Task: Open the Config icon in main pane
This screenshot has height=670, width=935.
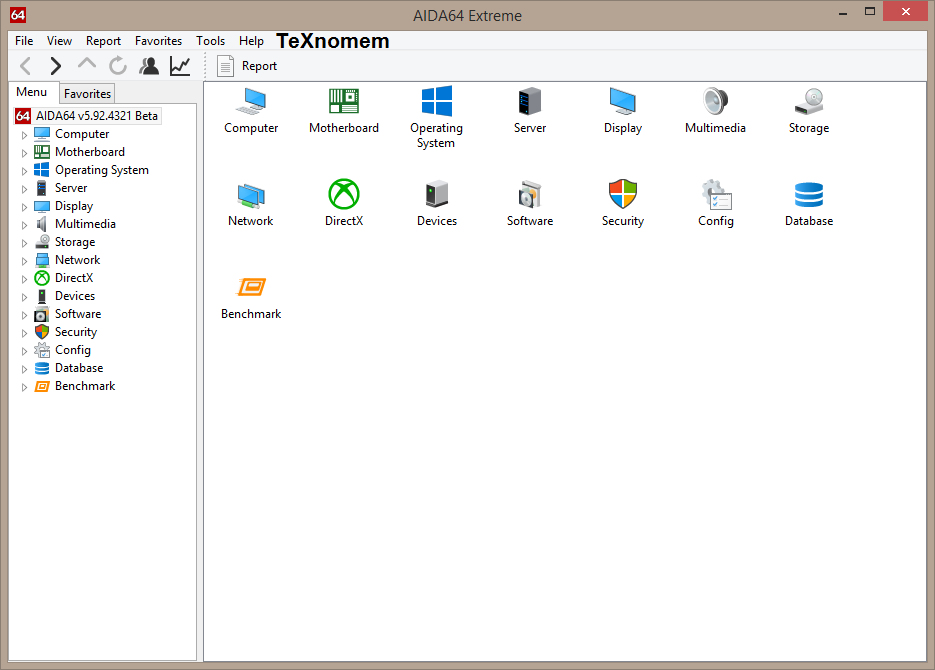Action: click(x=716, y=194)
